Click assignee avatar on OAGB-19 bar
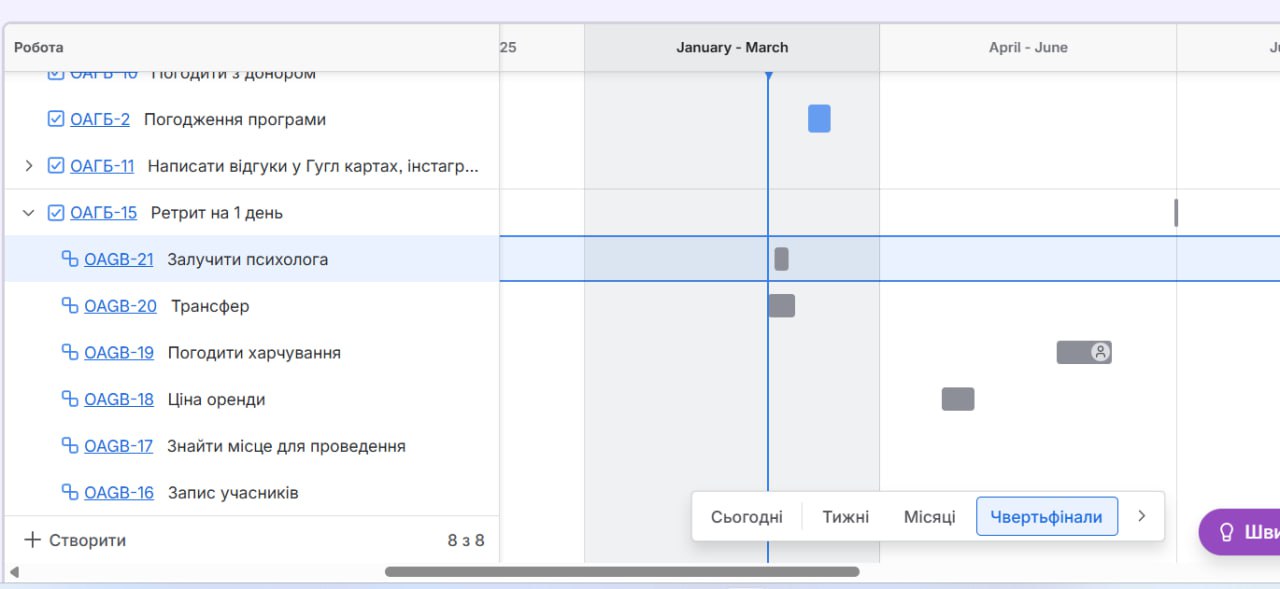The height and width of the screenshot is (589, 1280). pos(1100,352)
